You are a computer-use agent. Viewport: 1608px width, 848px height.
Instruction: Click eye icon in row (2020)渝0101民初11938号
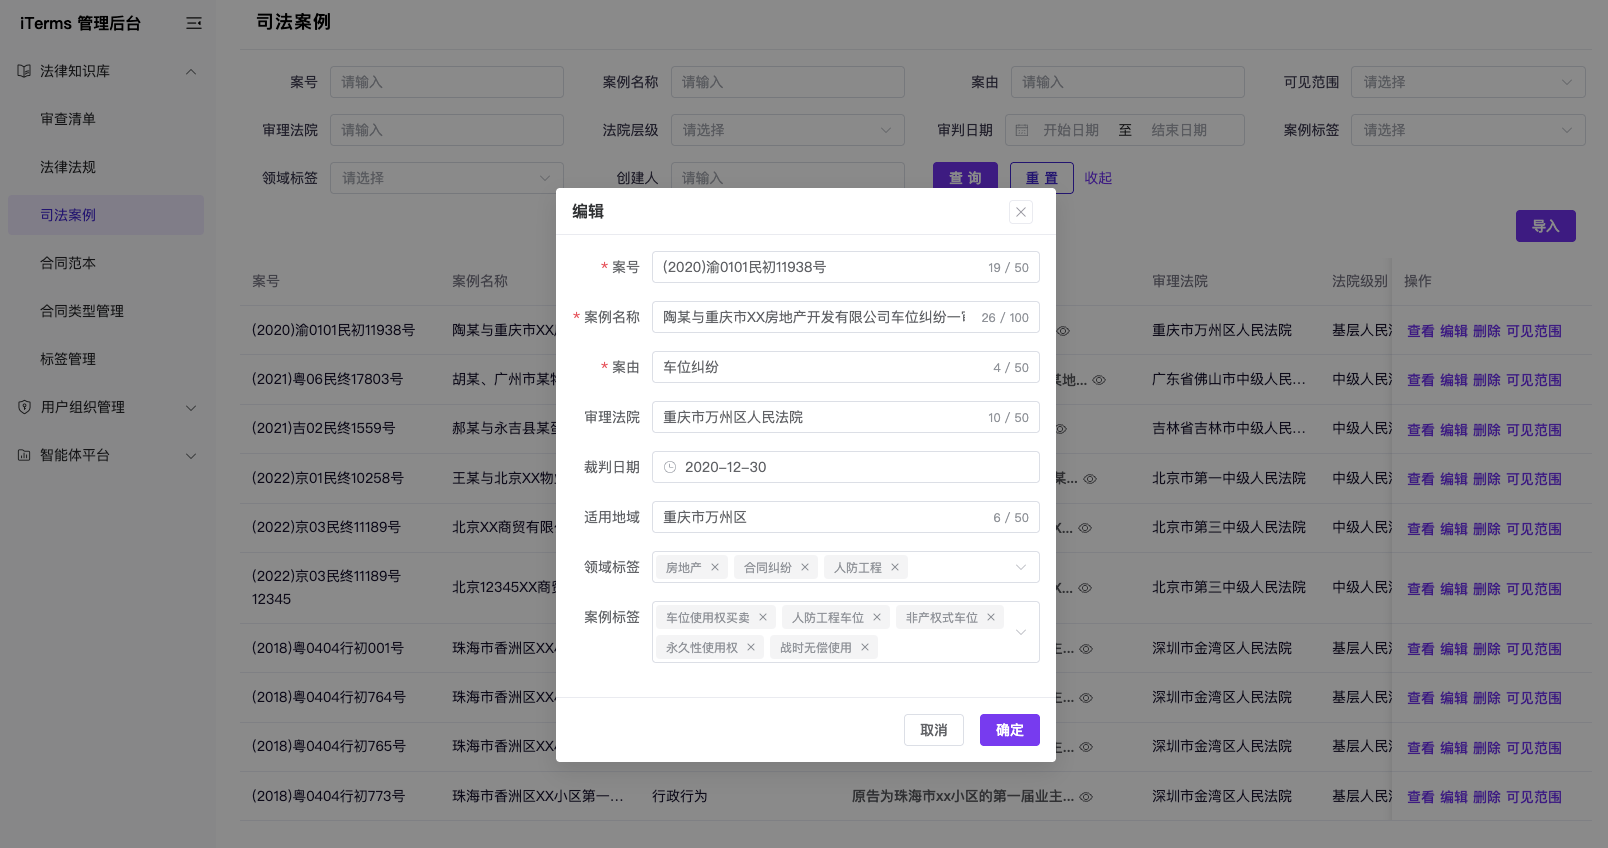(1063, 330)
